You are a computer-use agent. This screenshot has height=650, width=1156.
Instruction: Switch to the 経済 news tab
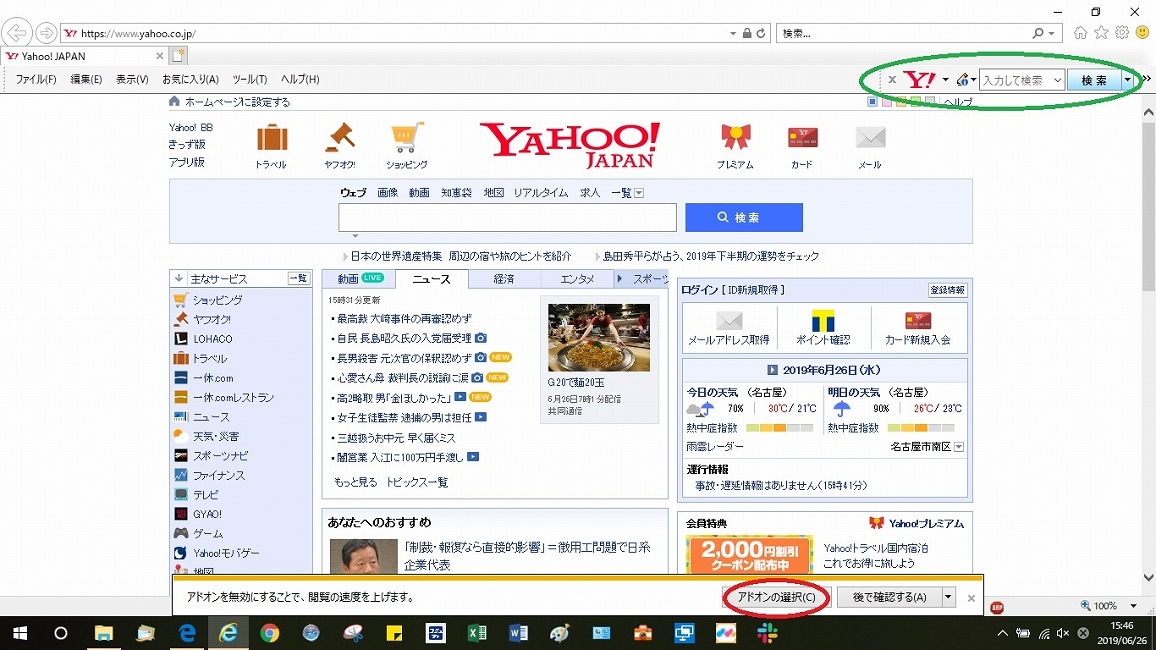point(504,279)
